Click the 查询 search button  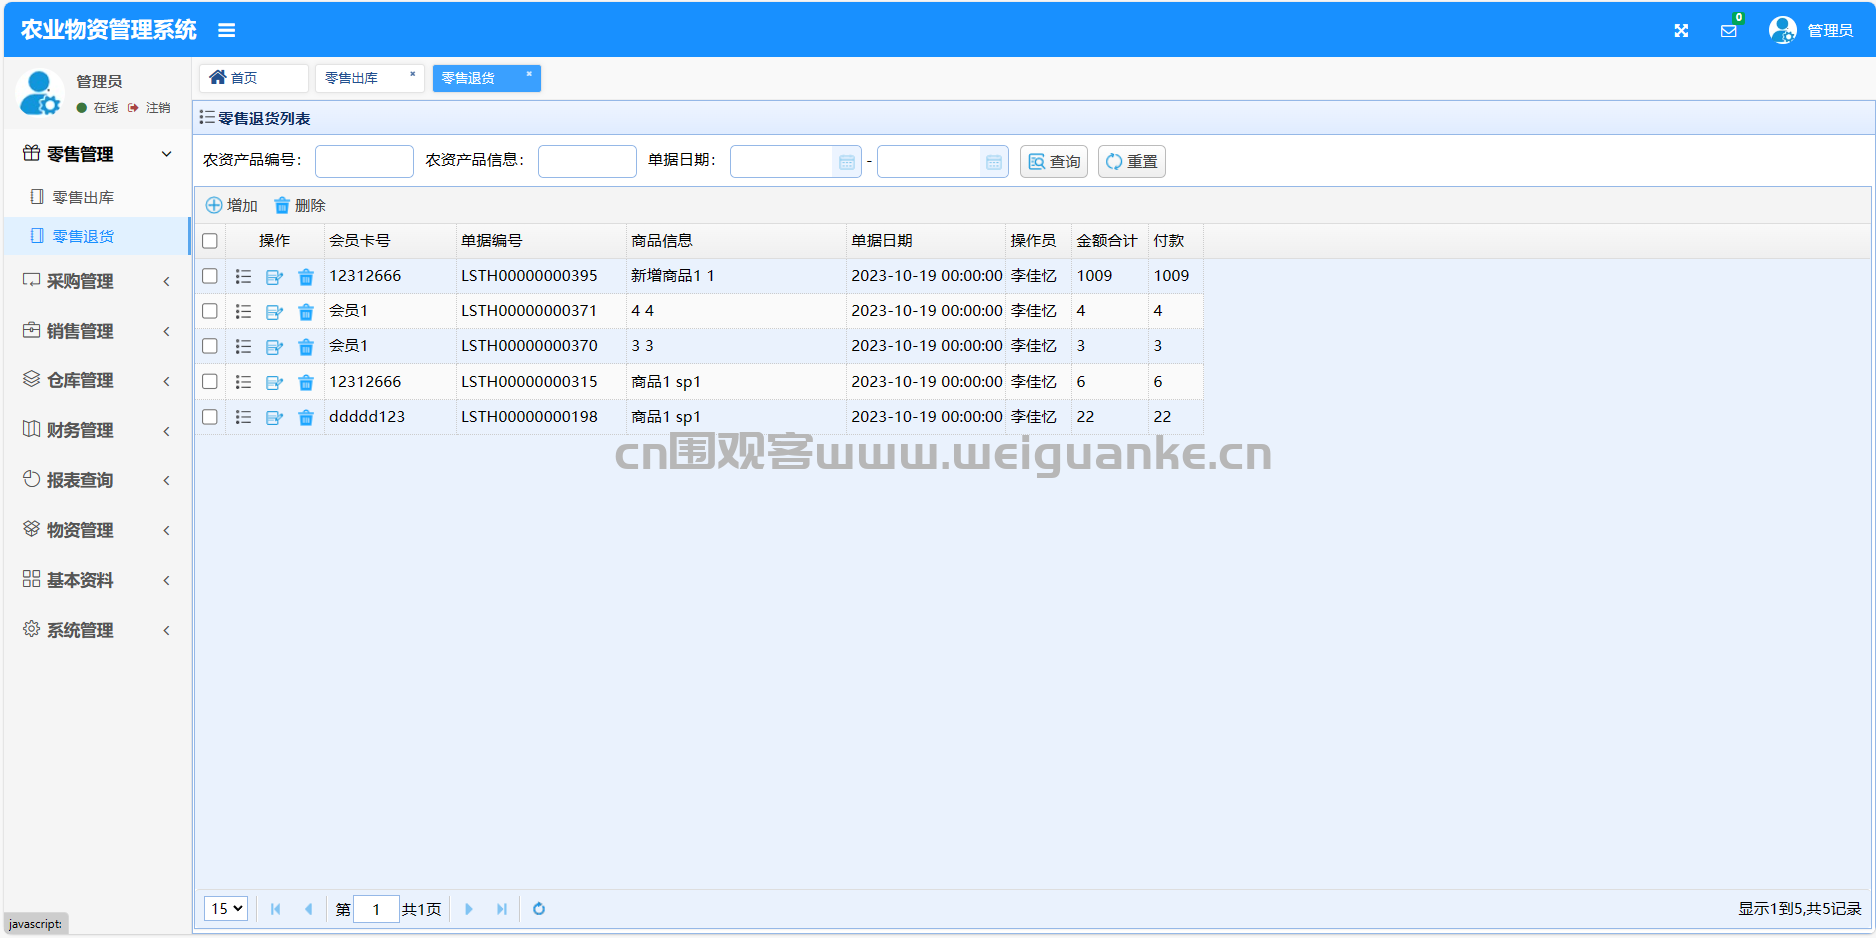click(1054, 162)
